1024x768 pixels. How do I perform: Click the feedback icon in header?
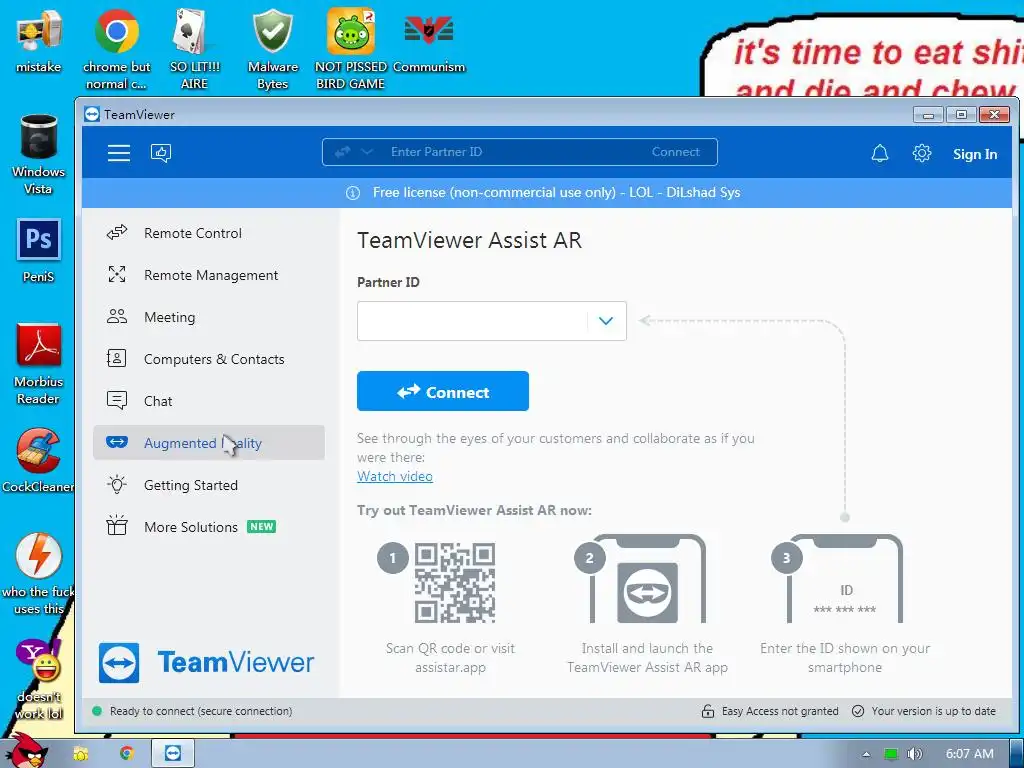[x=161, y=153]
